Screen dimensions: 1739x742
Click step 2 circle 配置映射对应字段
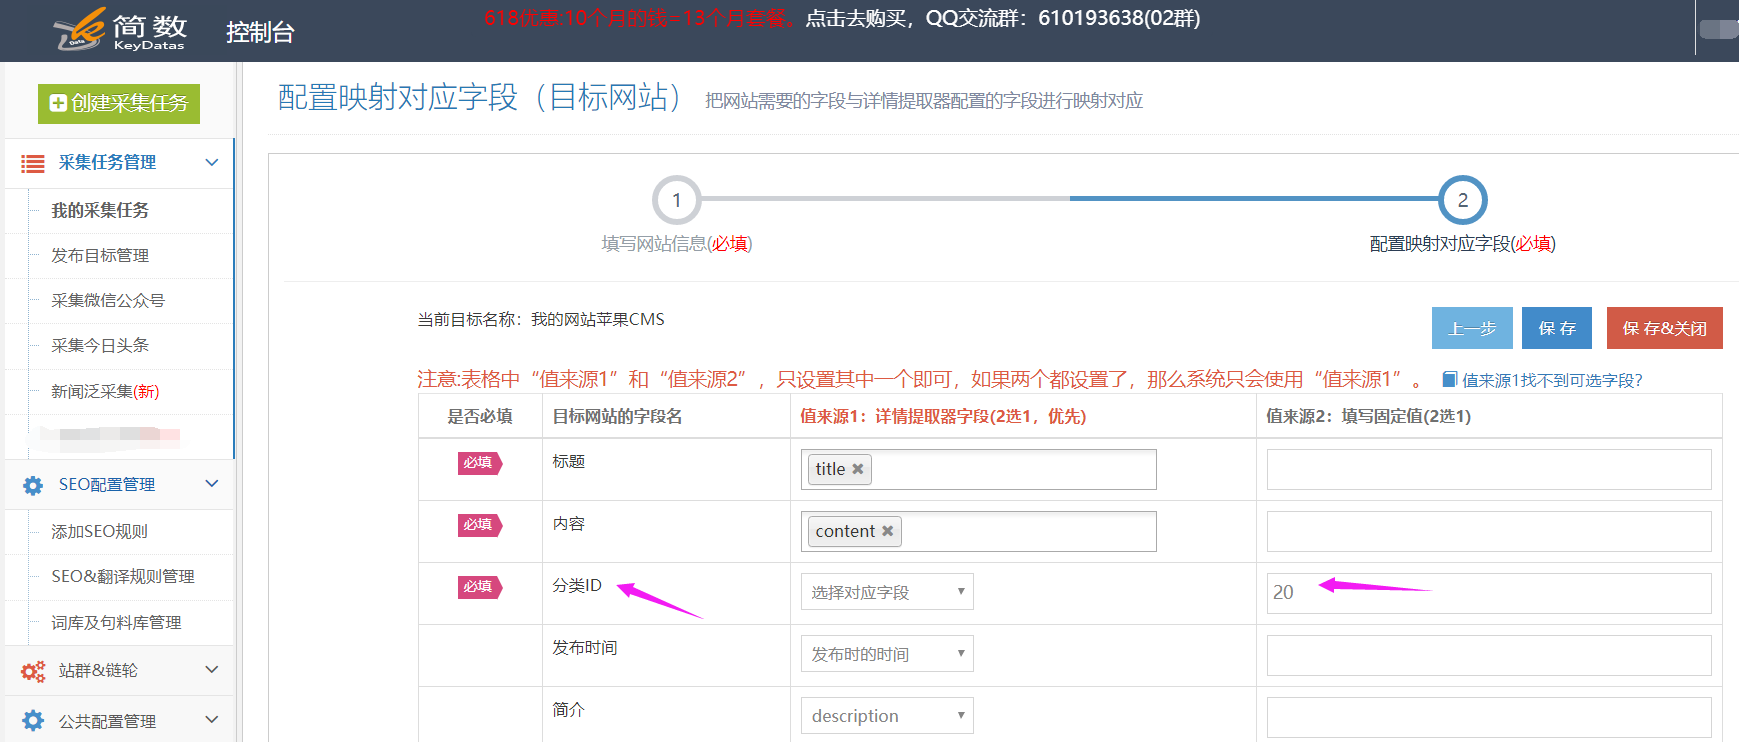(x=1462, y=200)
